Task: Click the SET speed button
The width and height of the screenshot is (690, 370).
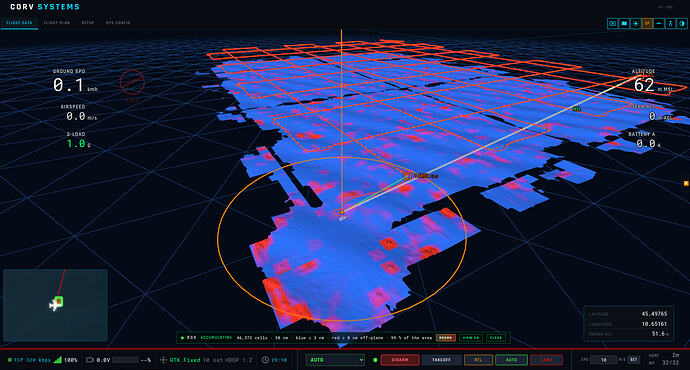Action: coord(633,360)
